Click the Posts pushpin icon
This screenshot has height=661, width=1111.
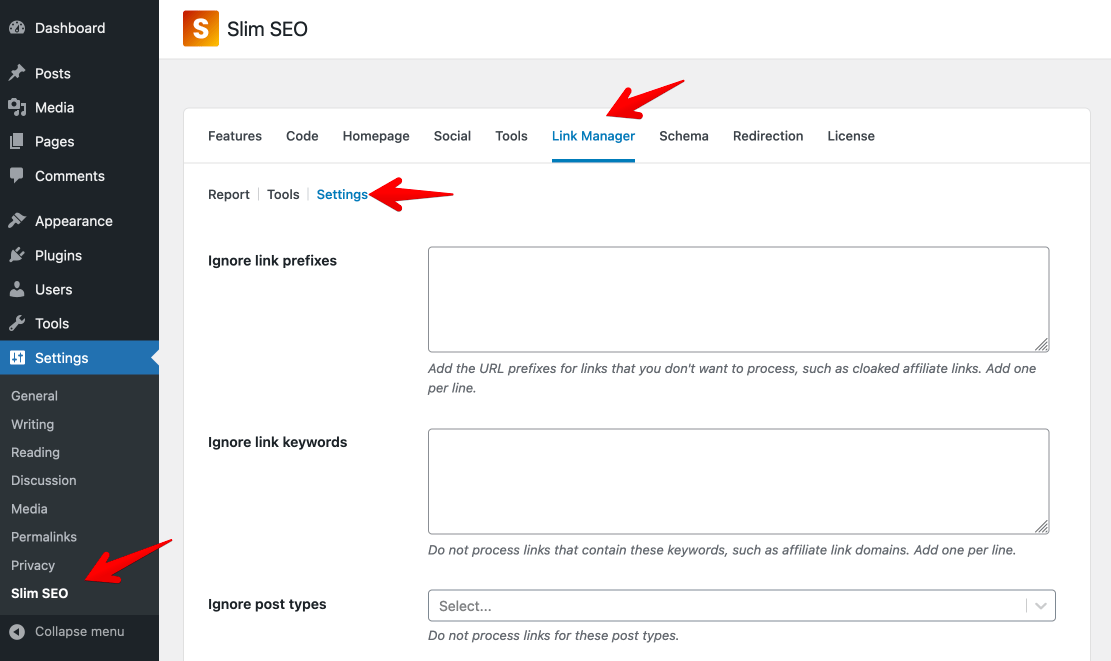click(x=17, y=73)
